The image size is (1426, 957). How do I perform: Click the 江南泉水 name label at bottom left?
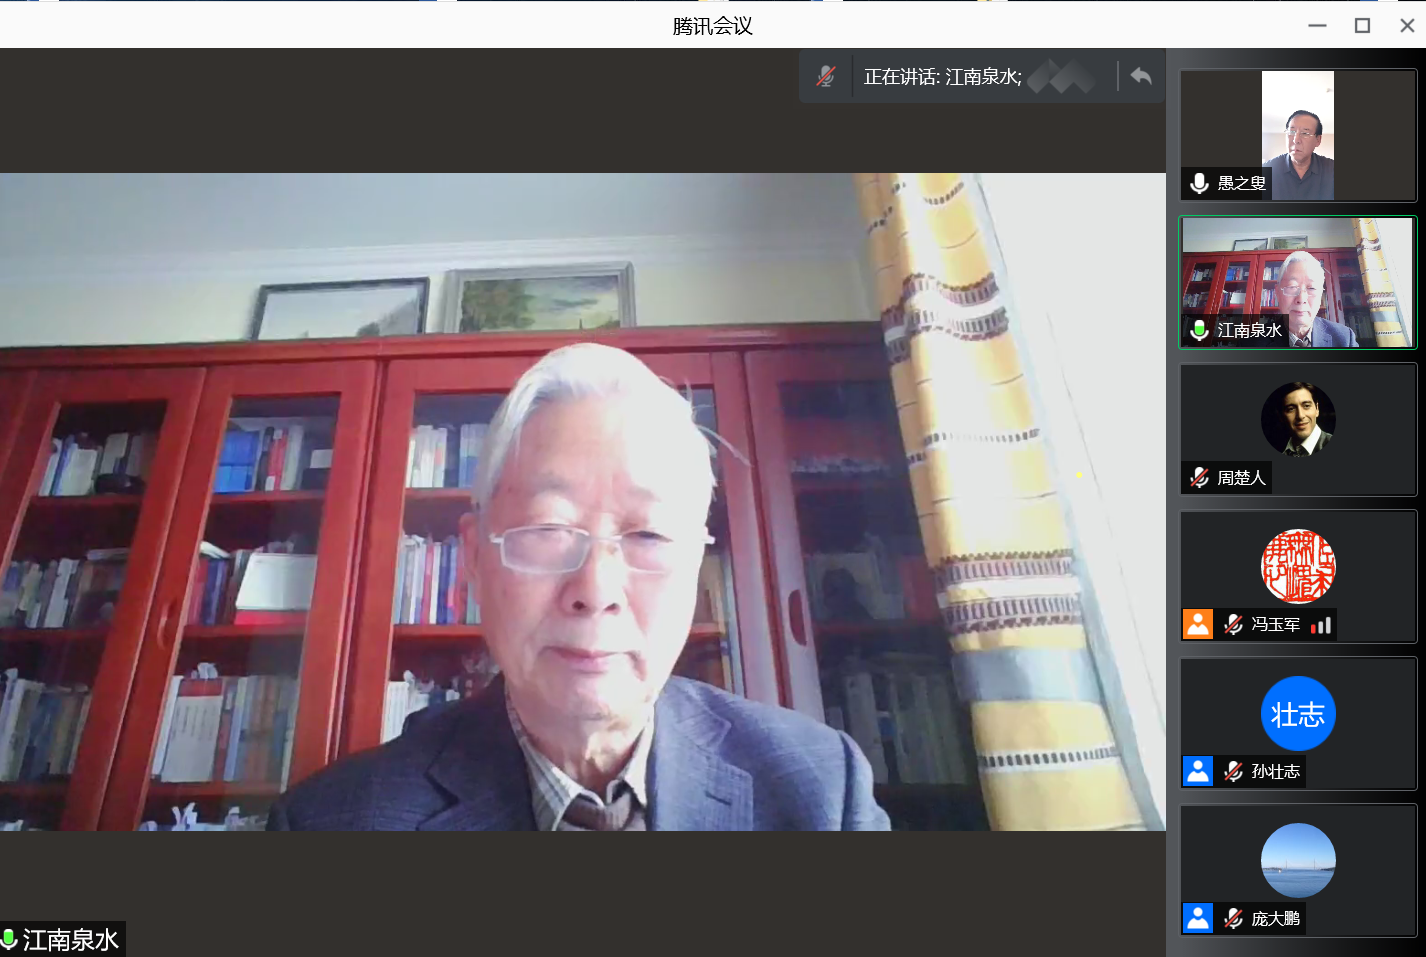point(69,940)
